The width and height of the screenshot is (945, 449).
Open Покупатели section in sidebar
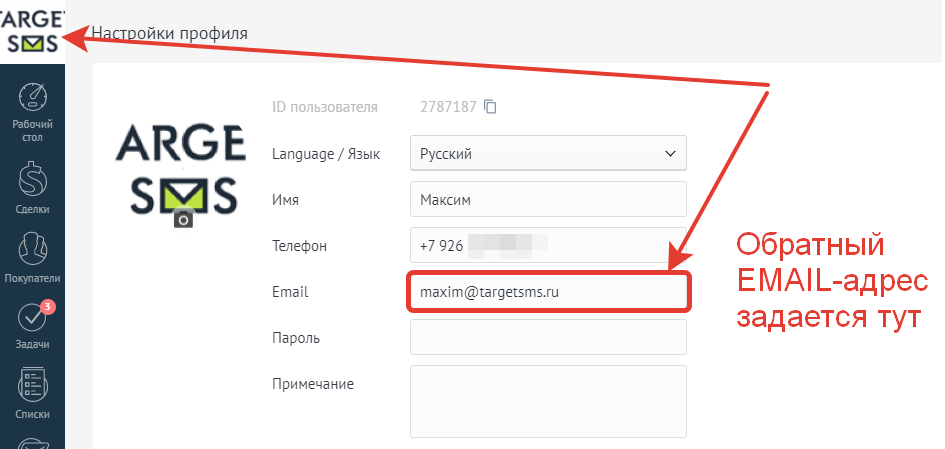33,257
